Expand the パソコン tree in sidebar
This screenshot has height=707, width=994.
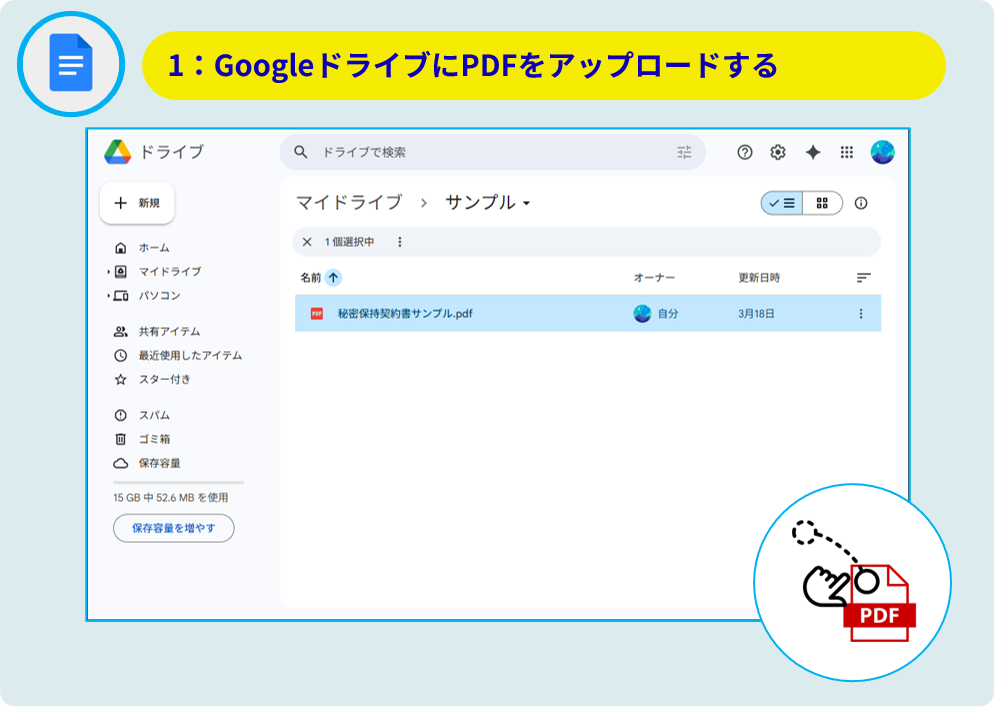point(108,296)
